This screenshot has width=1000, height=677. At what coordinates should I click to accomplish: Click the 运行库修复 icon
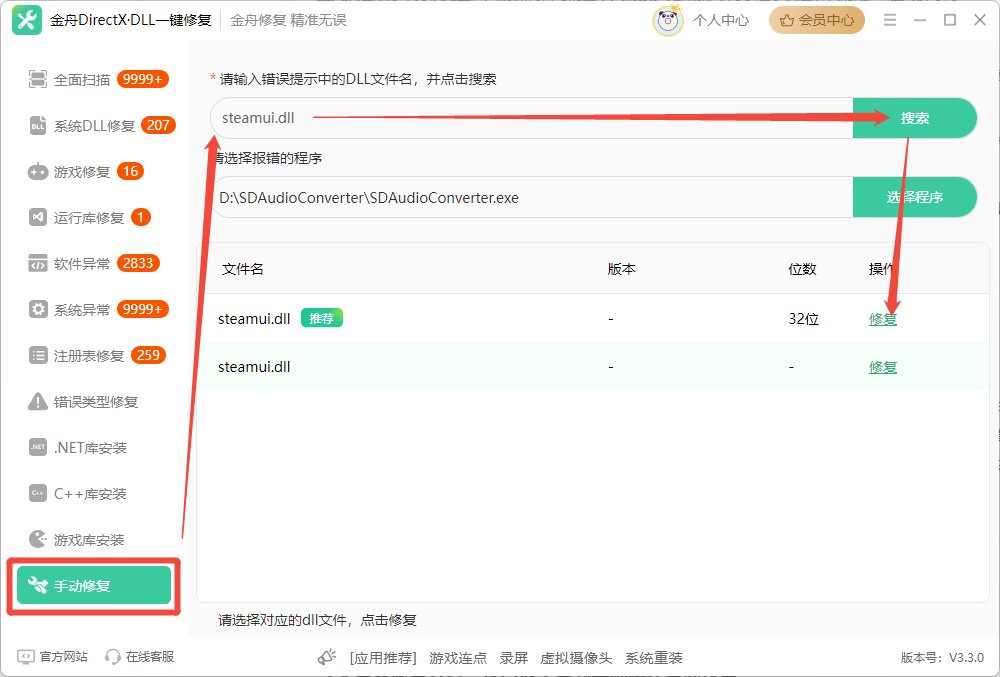(x=38, y=217)
